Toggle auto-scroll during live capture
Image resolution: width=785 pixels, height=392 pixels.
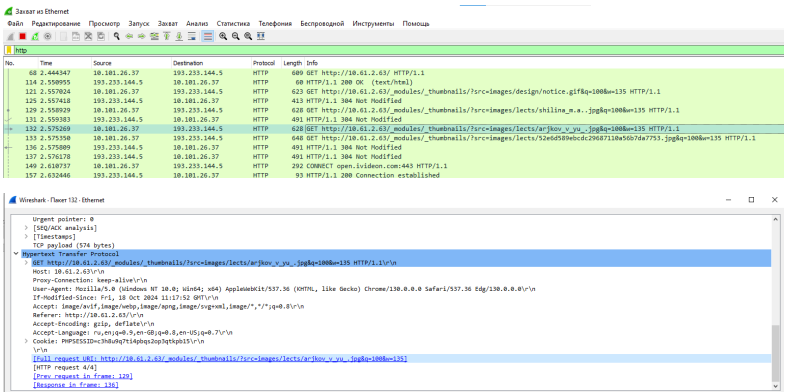[x=191, y=37]
